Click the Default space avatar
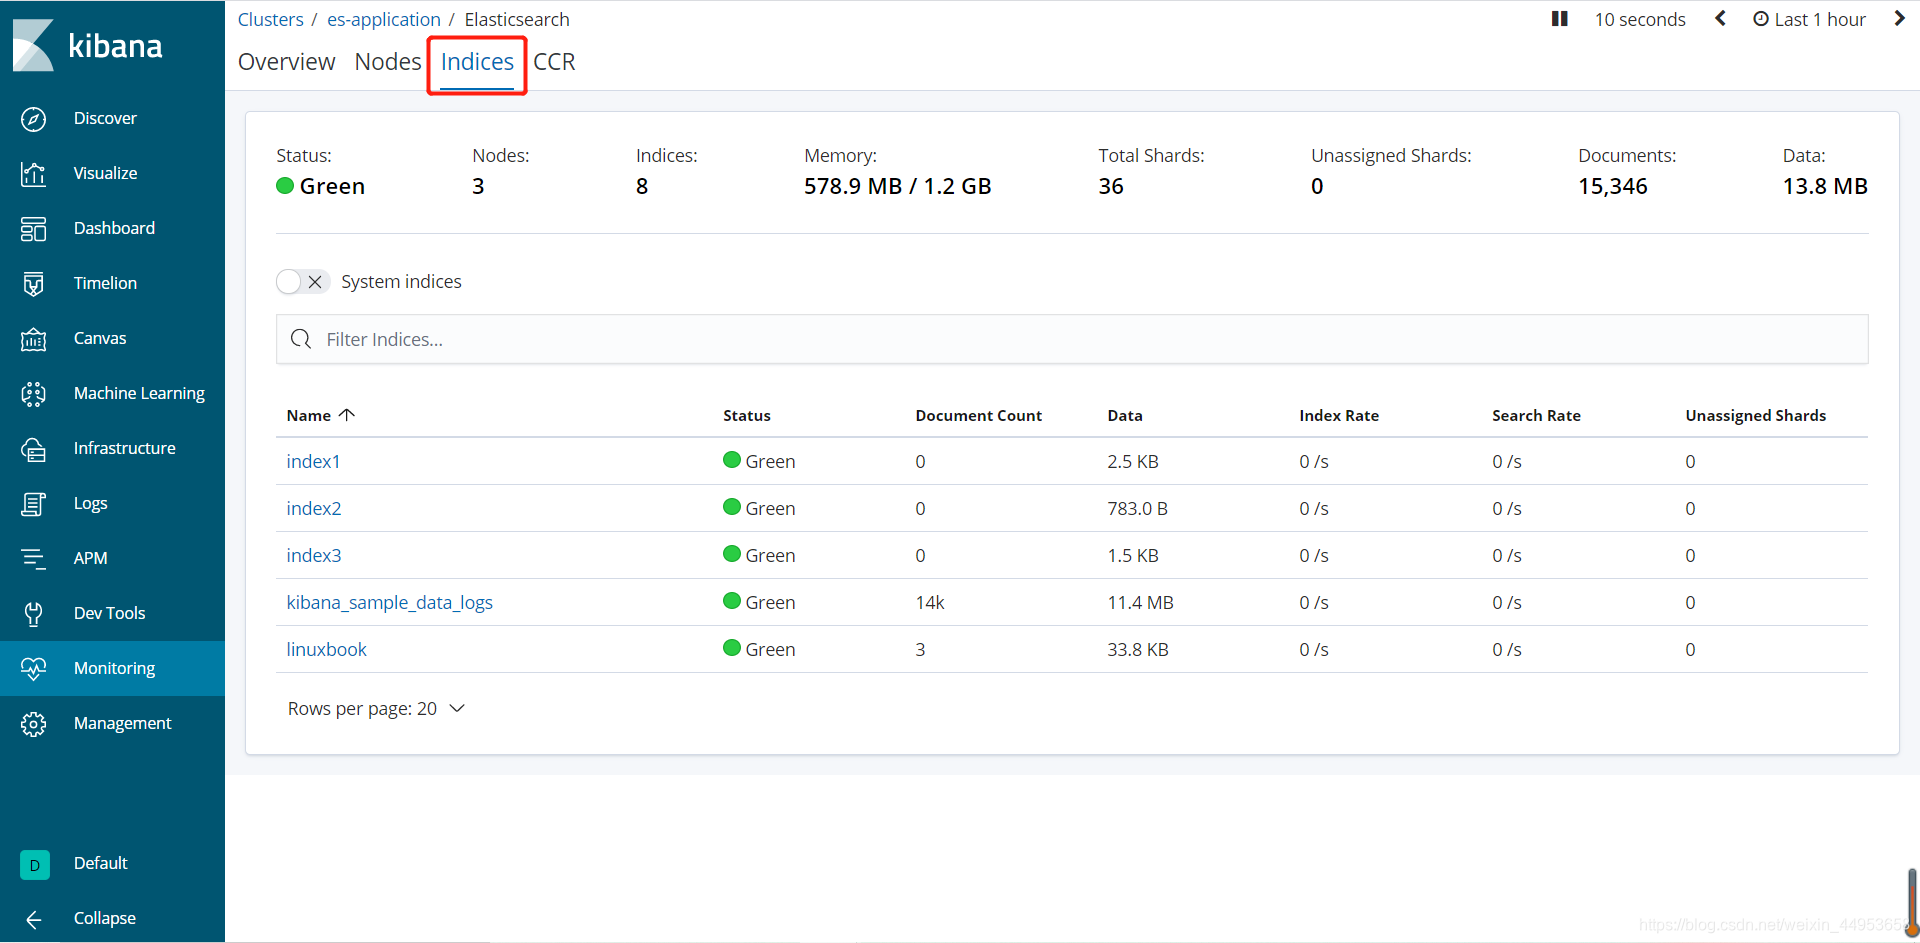The height and width of the screenshot is (943, 1920). click(x=34, y=864)
